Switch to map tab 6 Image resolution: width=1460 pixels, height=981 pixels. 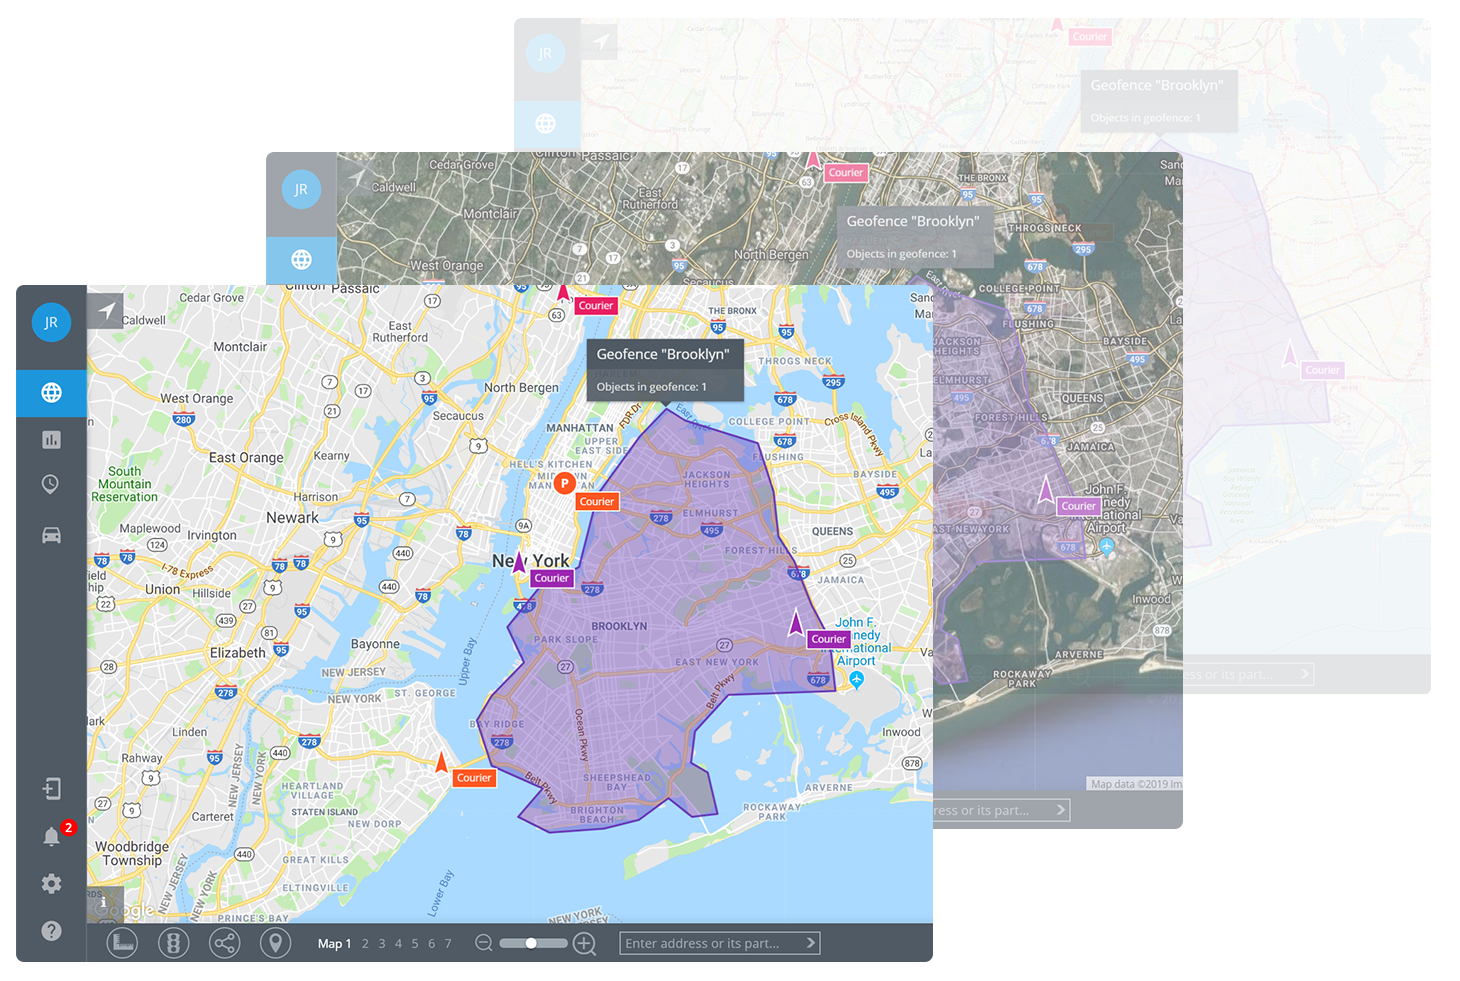coord(432,944)
